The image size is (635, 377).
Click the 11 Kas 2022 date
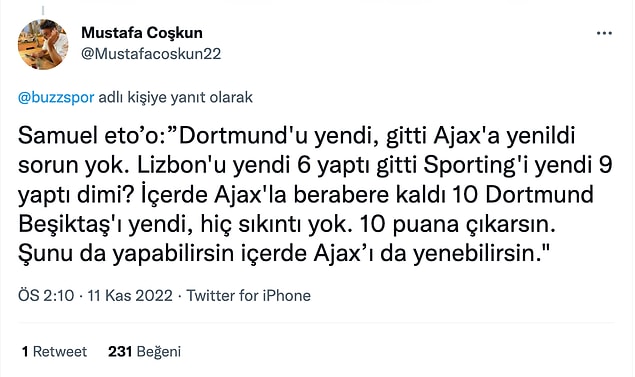tap(130, 296)
